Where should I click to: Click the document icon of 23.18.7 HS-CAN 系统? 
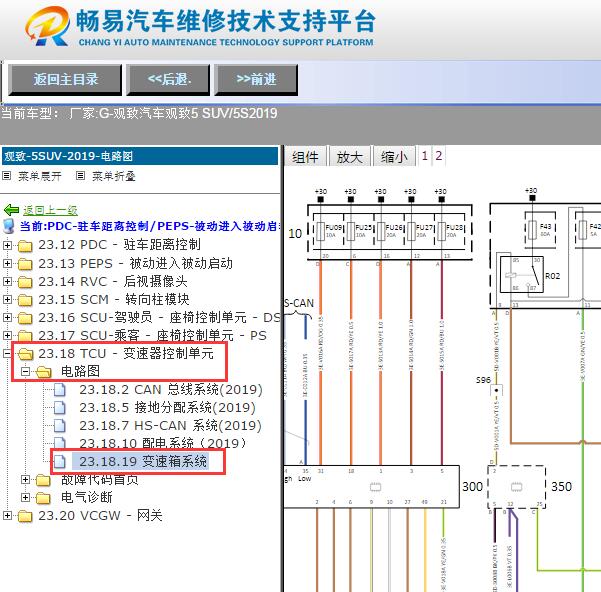point(60,426)
